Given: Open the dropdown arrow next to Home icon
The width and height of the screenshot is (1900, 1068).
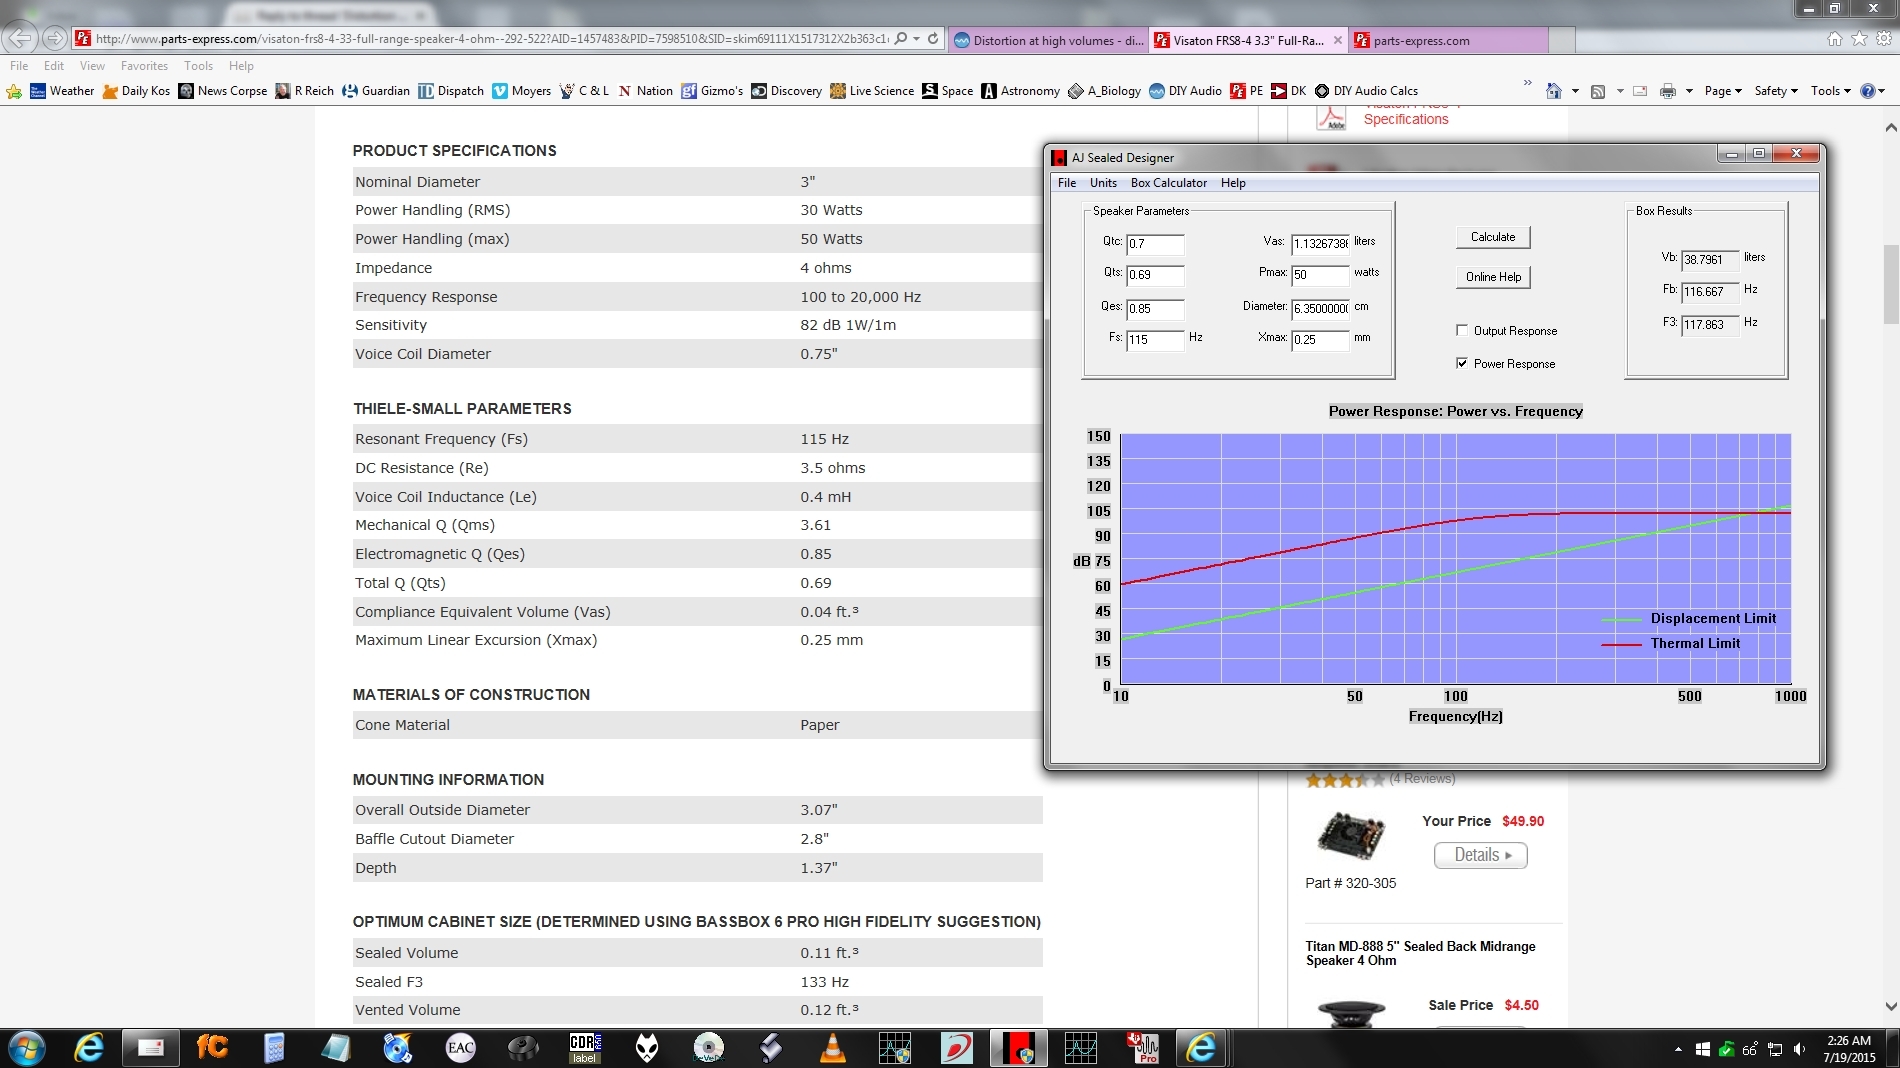Looking at the screenshot, I should click(x=1575, y=91).
